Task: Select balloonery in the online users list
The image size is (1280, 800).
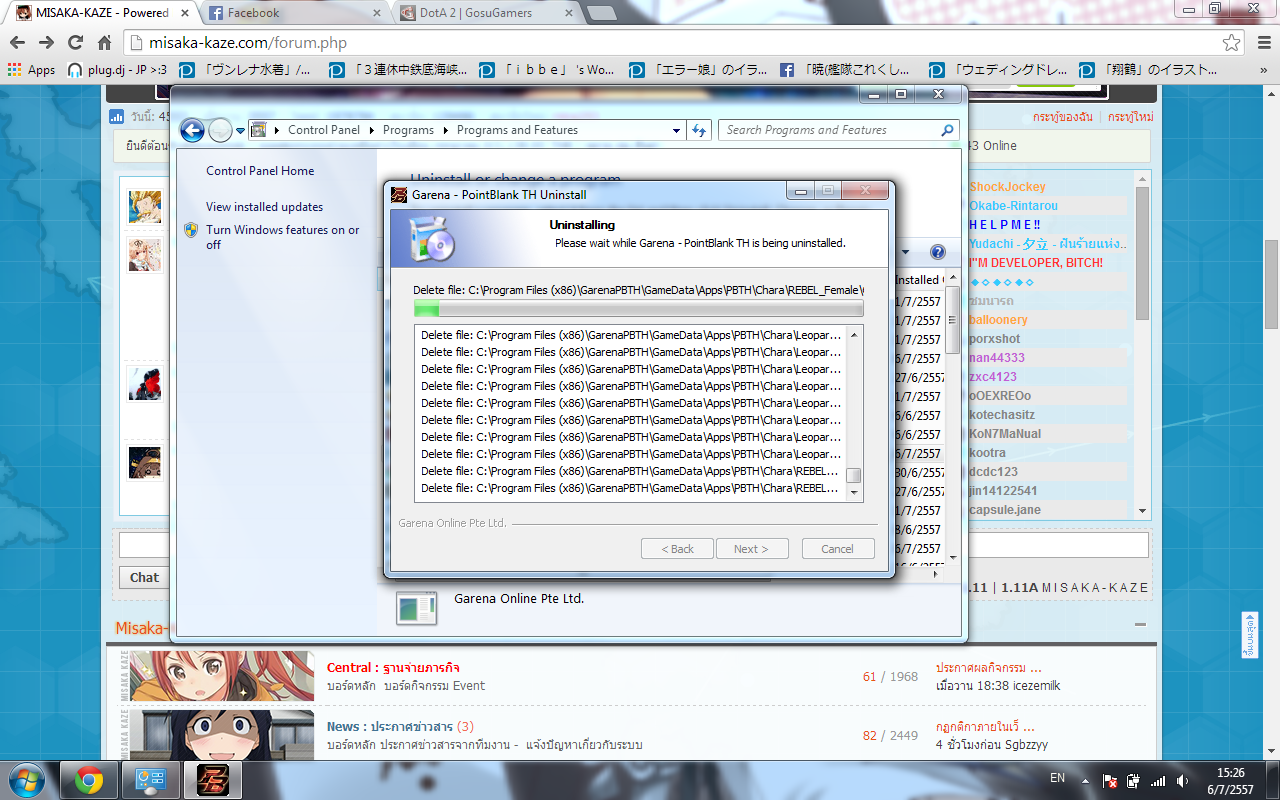Action: coord(998,320)
